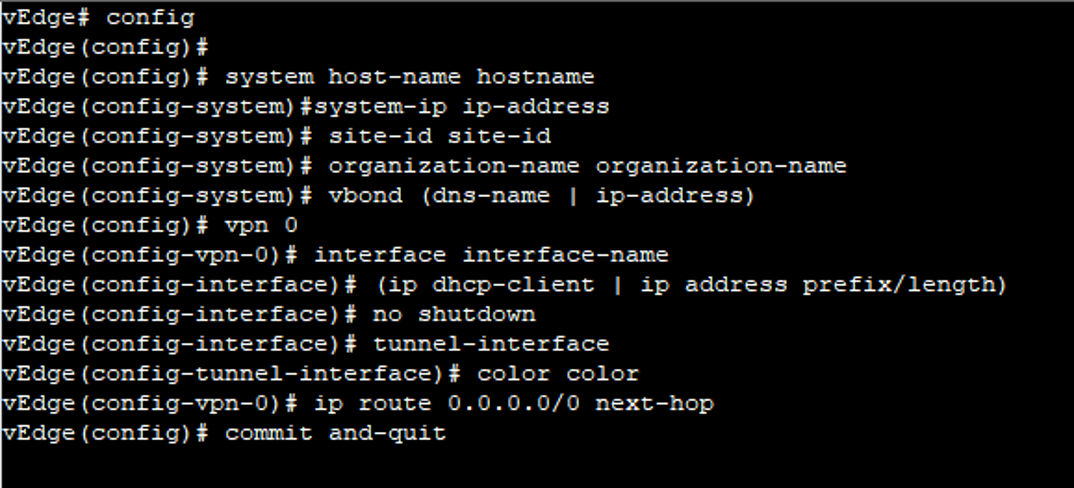Click 'ip route 0.0.0.0/0 next-hop' command
1074x488 pixels.
click(514, 404)
